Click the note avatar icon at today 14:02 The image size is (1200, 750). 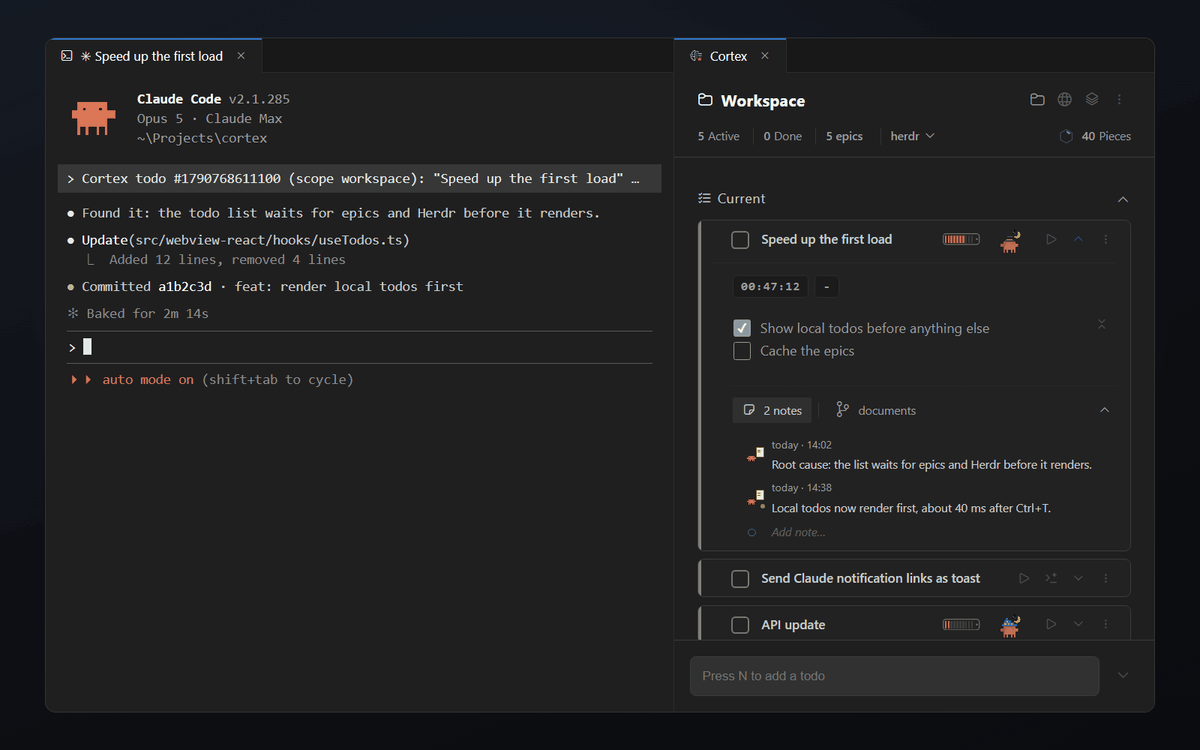coord(756,455)
